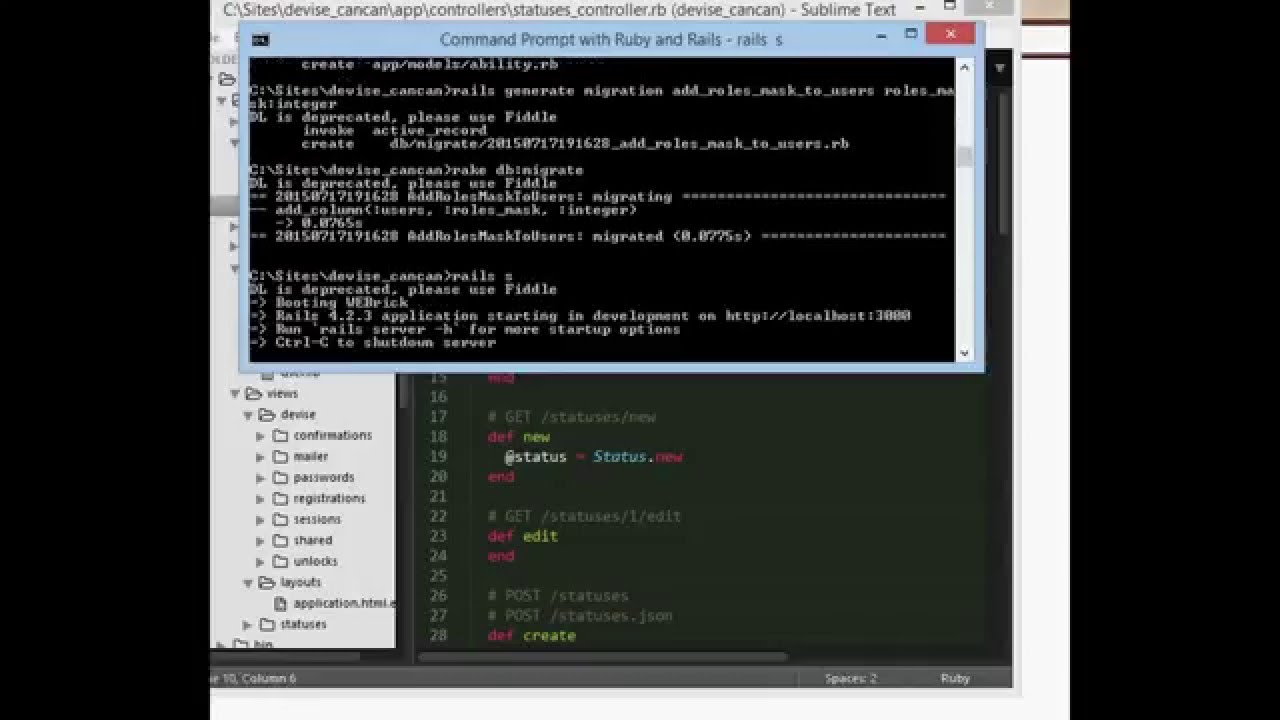
Task: Open the Spaces: 2 indentation menu
Action: [x=851, y=678]
